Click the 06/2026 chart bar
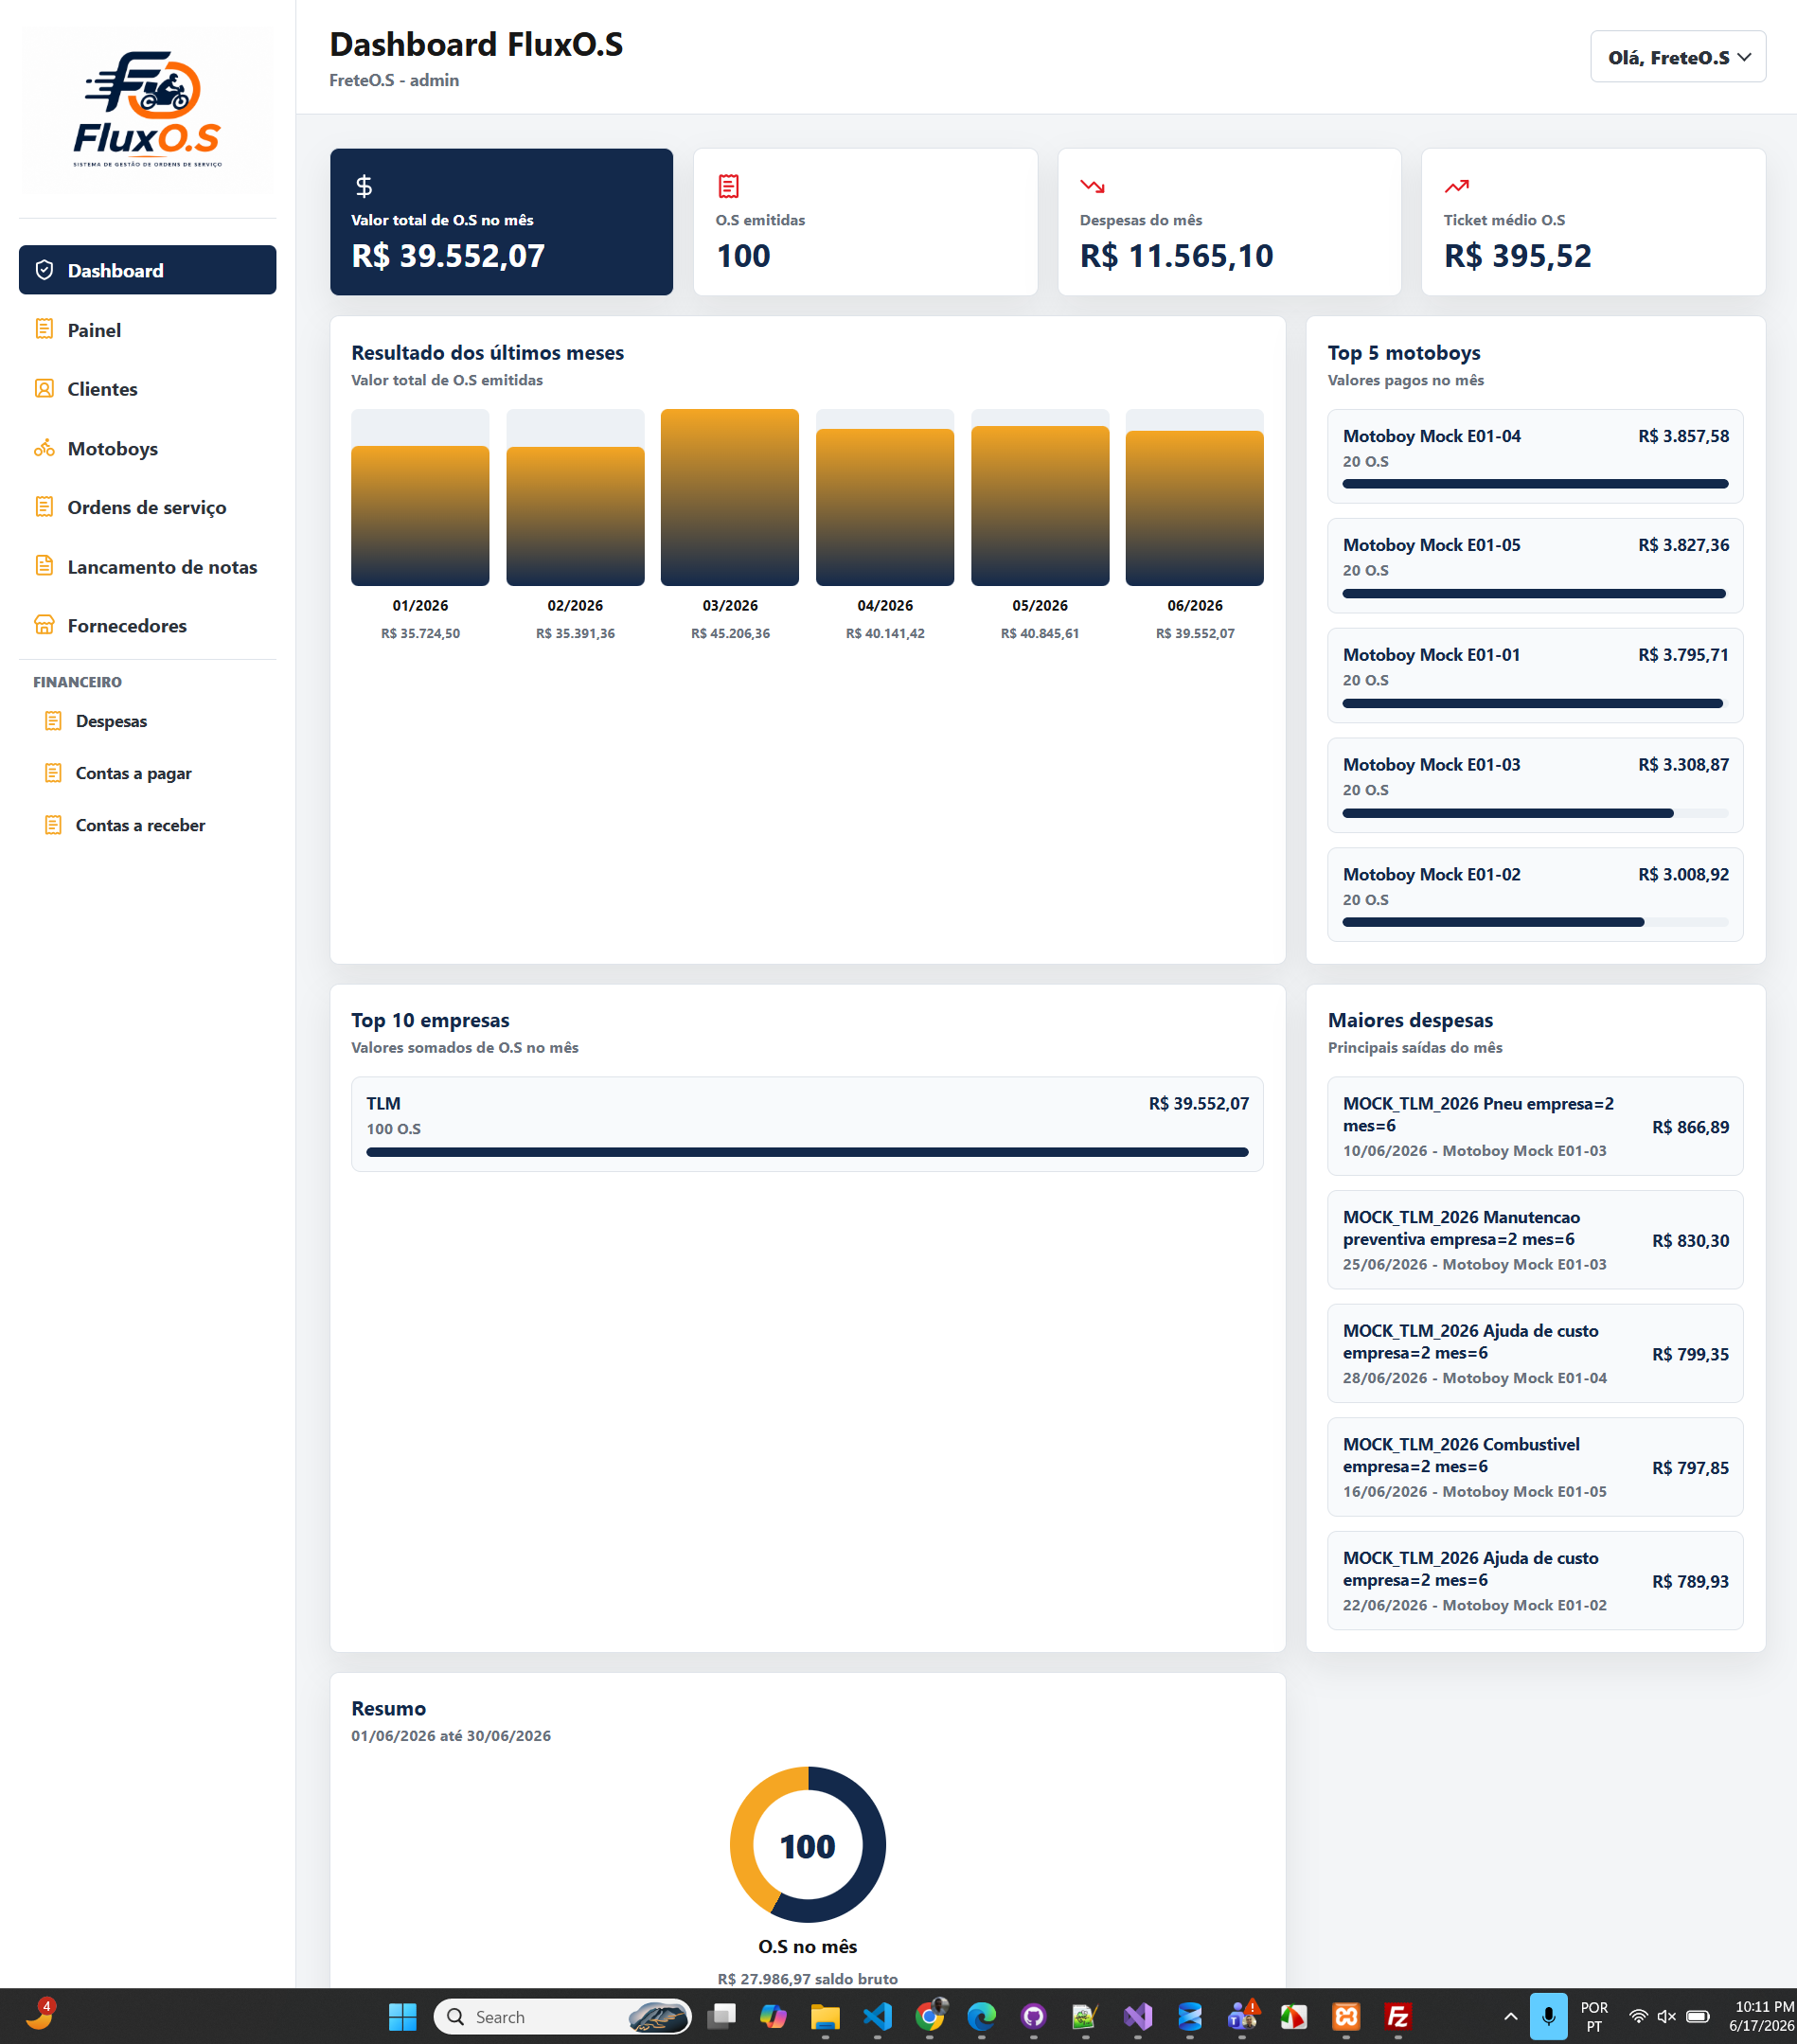The width and height of the screenshot is (1797, 2044). (x=1194, y=508)
